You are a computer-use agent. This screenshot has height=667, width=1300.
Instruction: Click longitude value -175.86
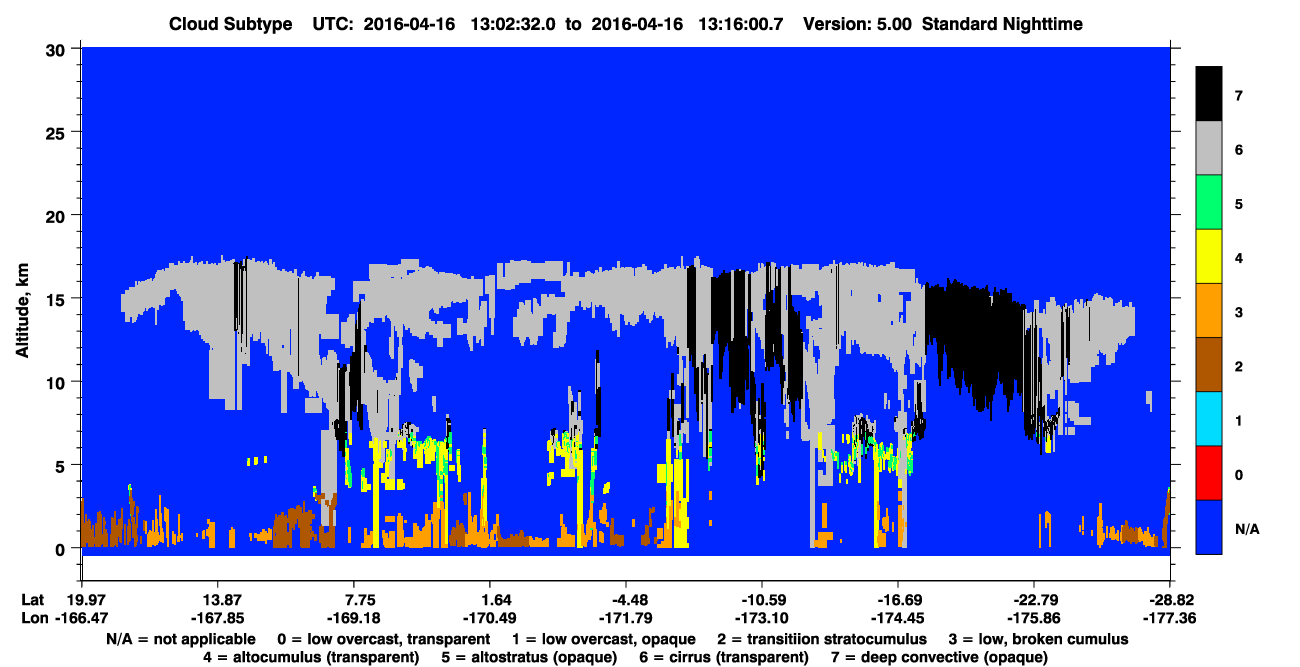[x=1034, y=618]
